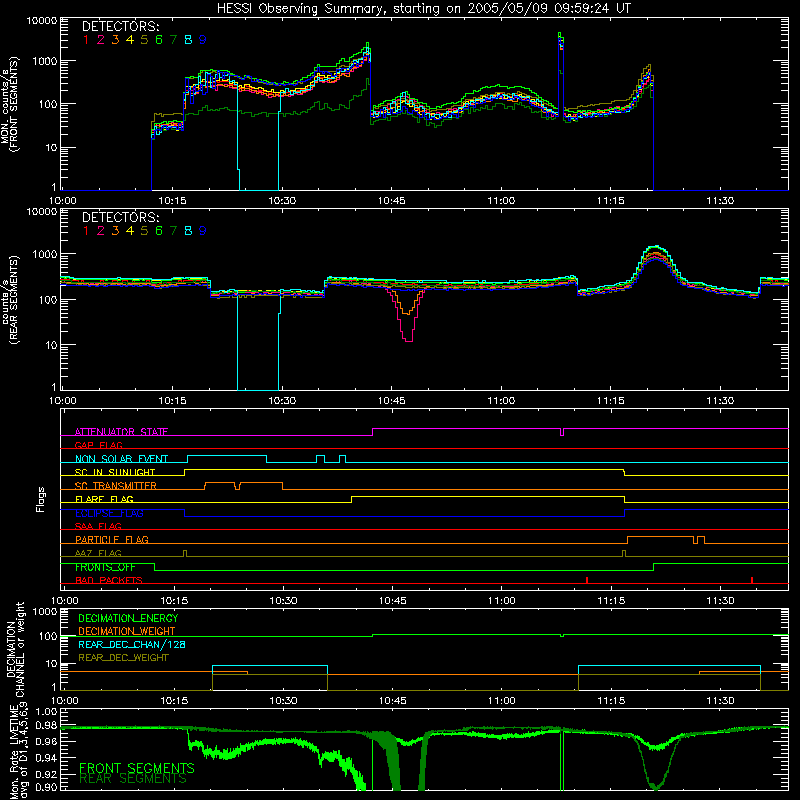The image size is (800, 800).
Task: Click detector 9 in rear segments legend
Action: (203, 231)
